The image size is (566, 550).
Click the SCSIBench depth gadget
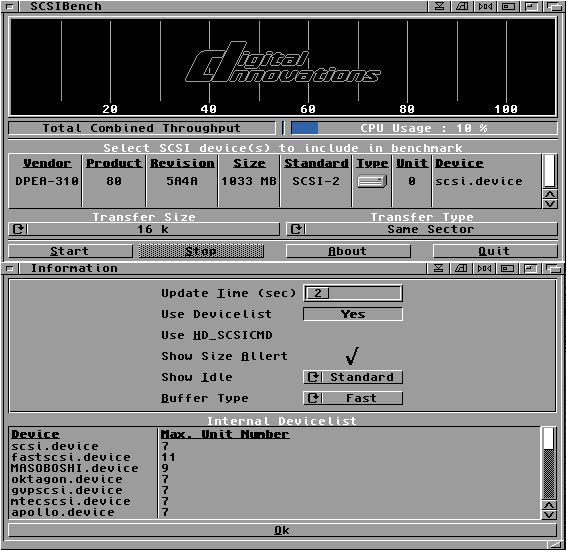coord(554,6)
